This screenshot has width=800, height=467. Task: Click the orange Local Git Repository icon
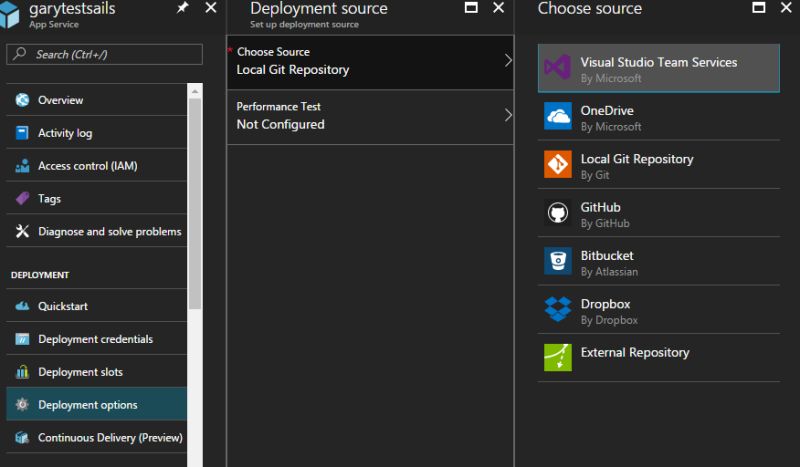point(558,164)
